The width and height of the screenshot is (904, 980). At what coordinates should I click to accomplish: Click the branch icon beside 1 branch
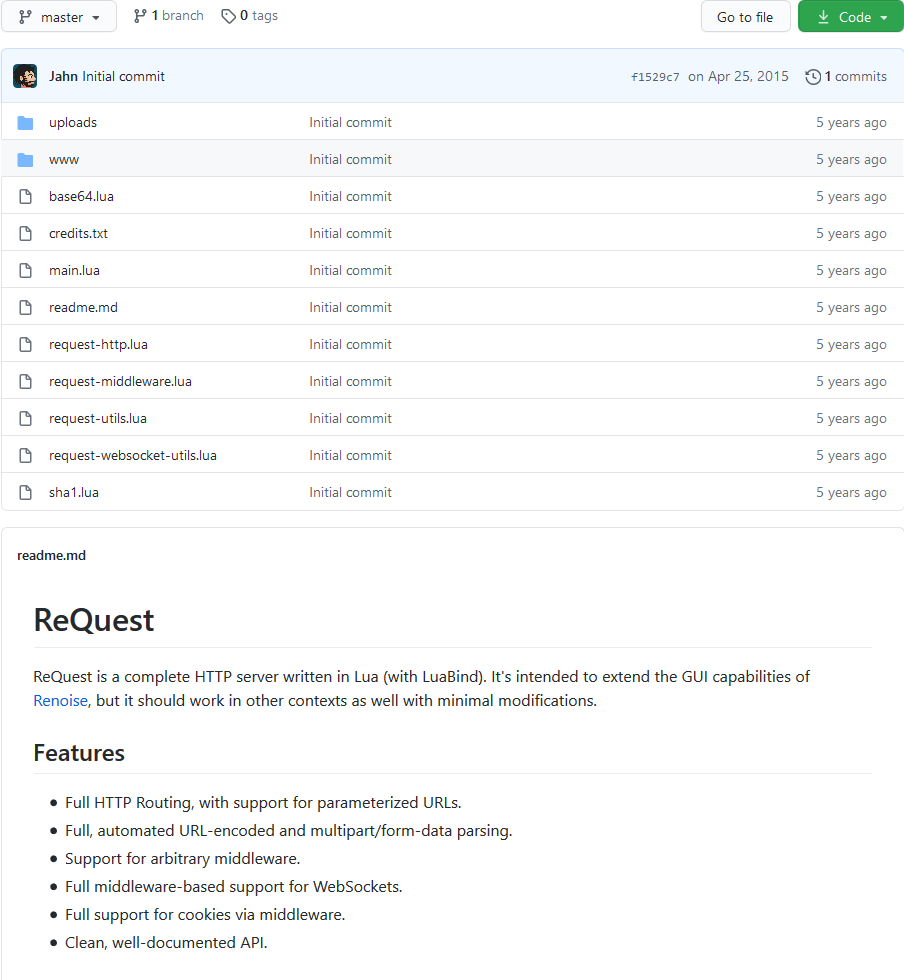[140, 16]
